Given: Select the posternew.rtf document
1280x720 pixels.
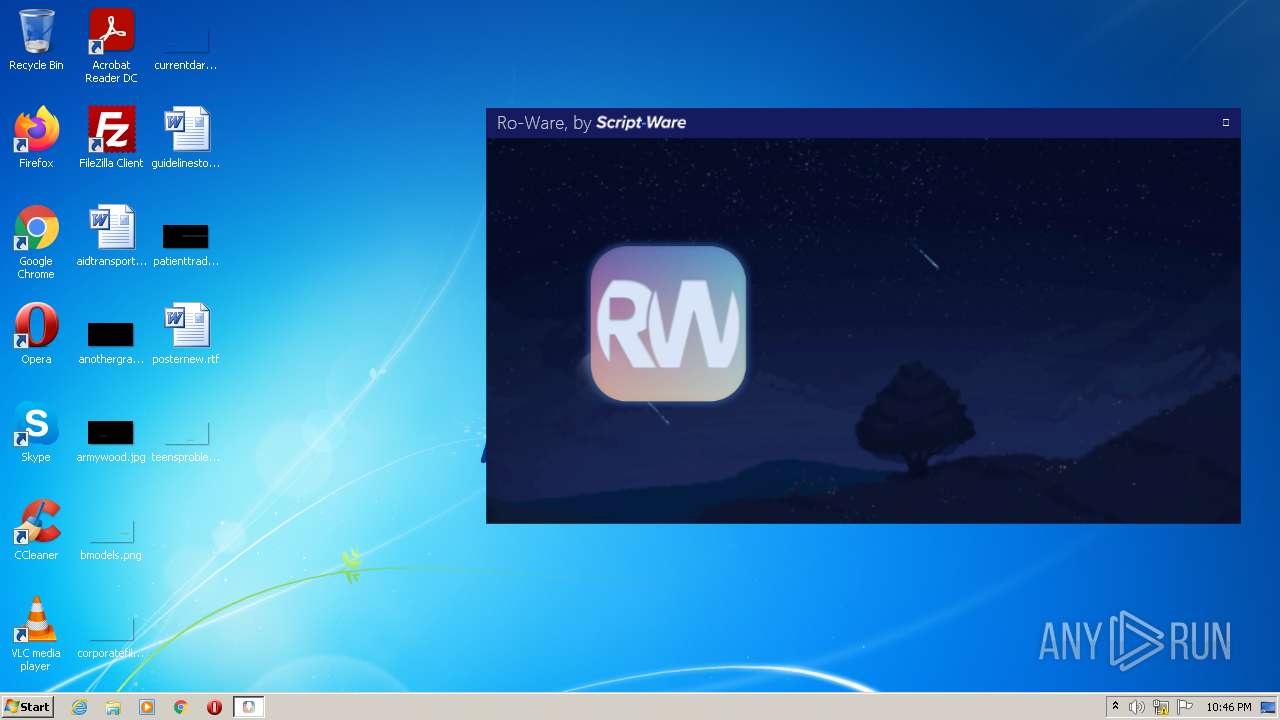Looking at the screenshot, I should coord(186,334).
